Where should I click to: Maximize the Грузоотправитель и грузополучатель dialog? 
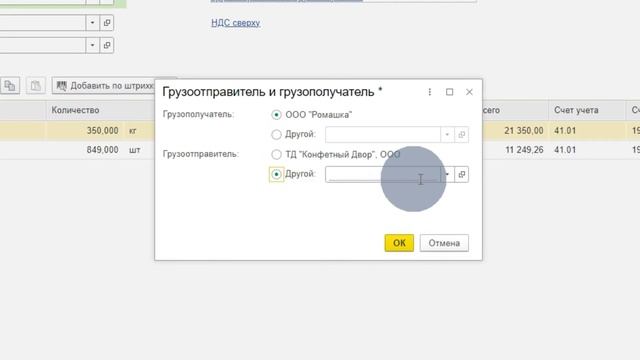pos(449,92)
